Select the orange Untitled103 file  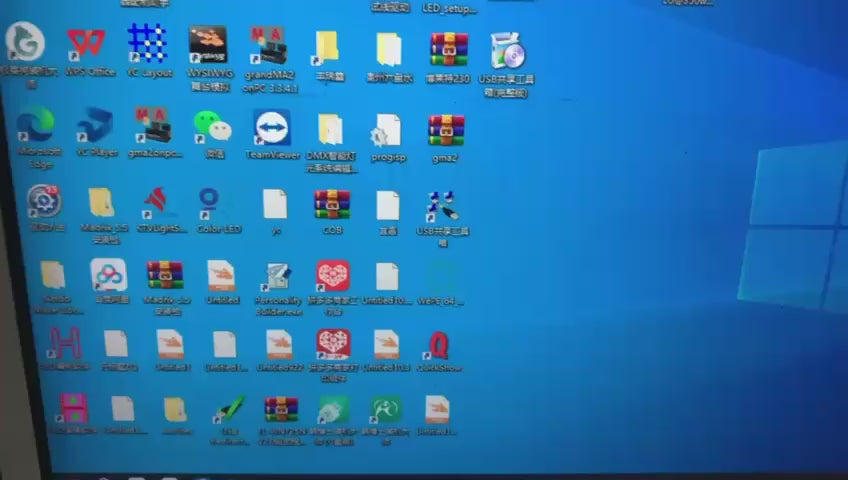387,345
